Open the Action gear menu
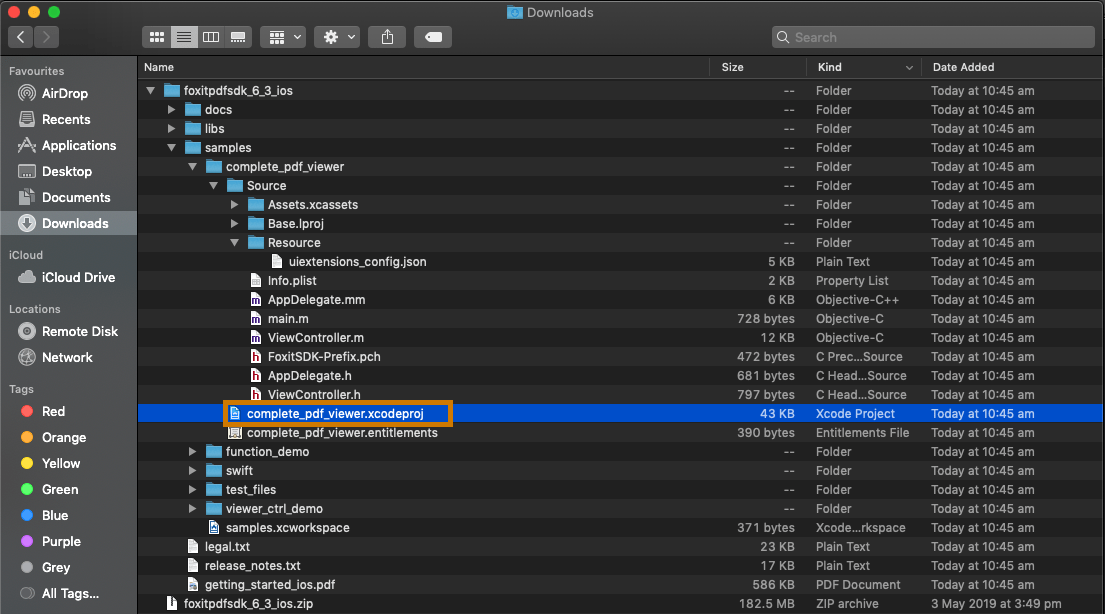Viewport: 1105px width, 614px height. coord(338,37)
